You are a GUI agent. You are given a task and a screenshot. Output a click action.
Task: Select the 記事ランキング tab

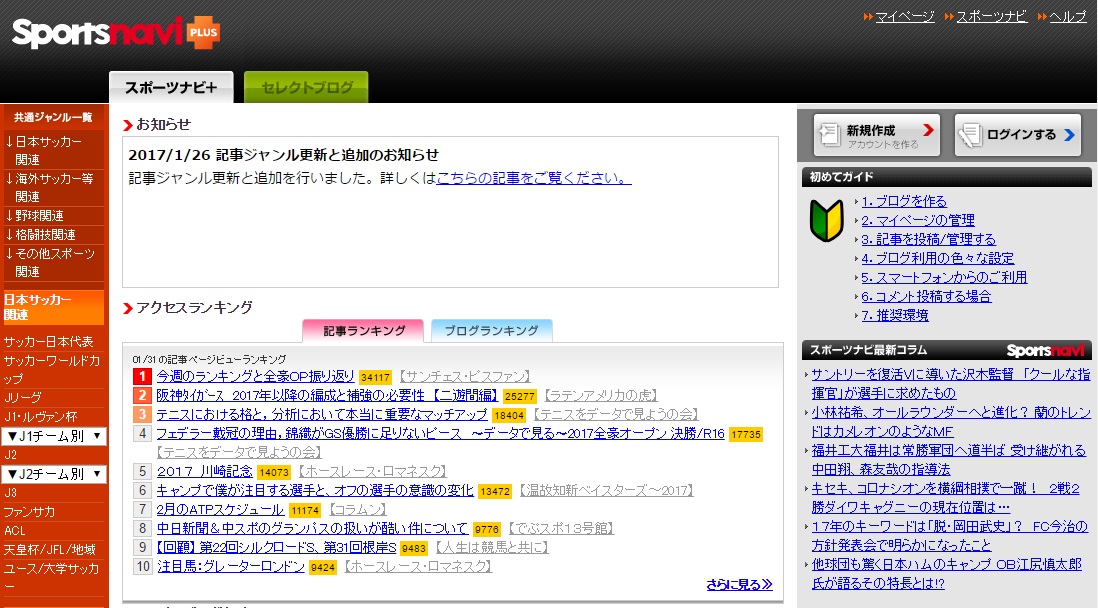363,331
